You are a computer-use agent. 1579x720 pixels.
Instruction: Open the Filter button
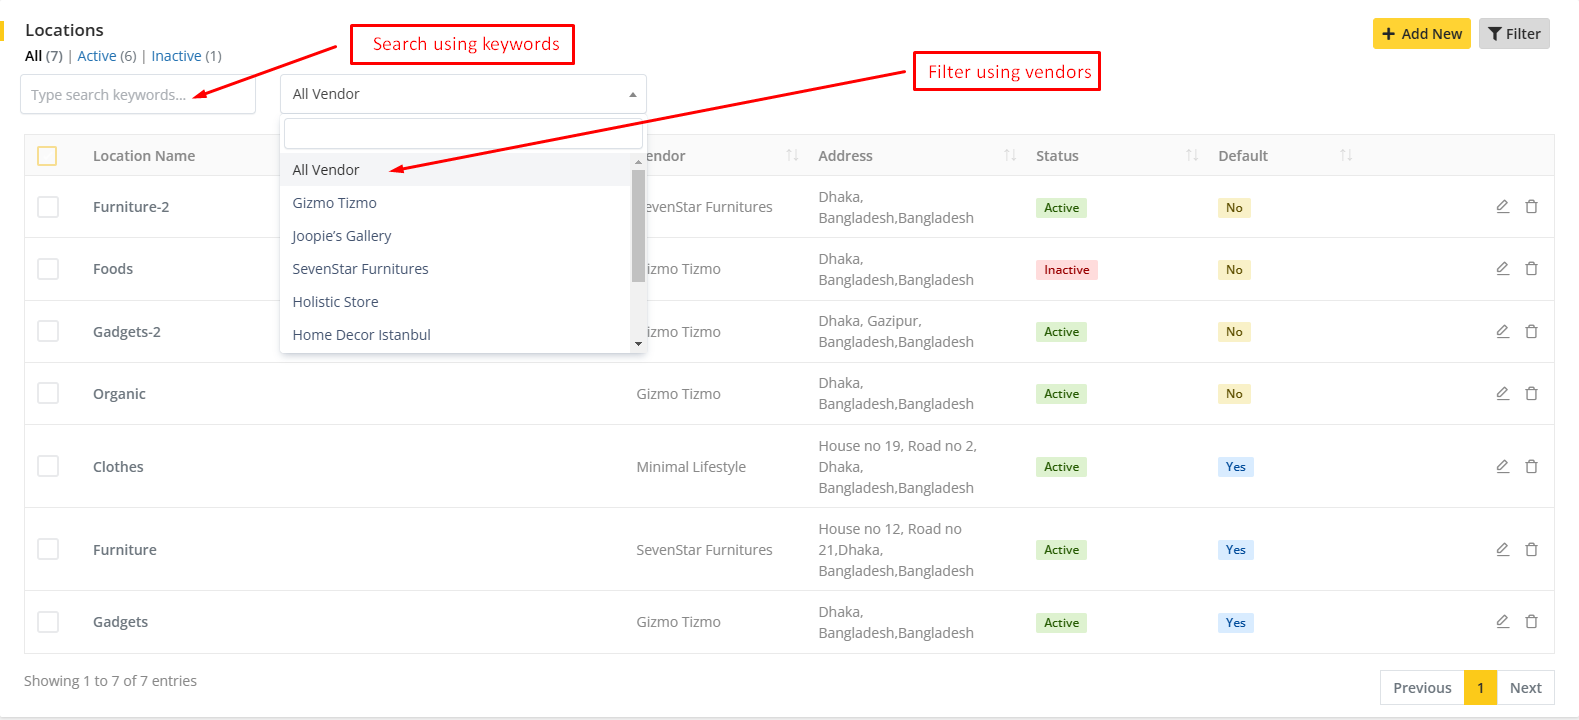click(x=1513, y=34)
